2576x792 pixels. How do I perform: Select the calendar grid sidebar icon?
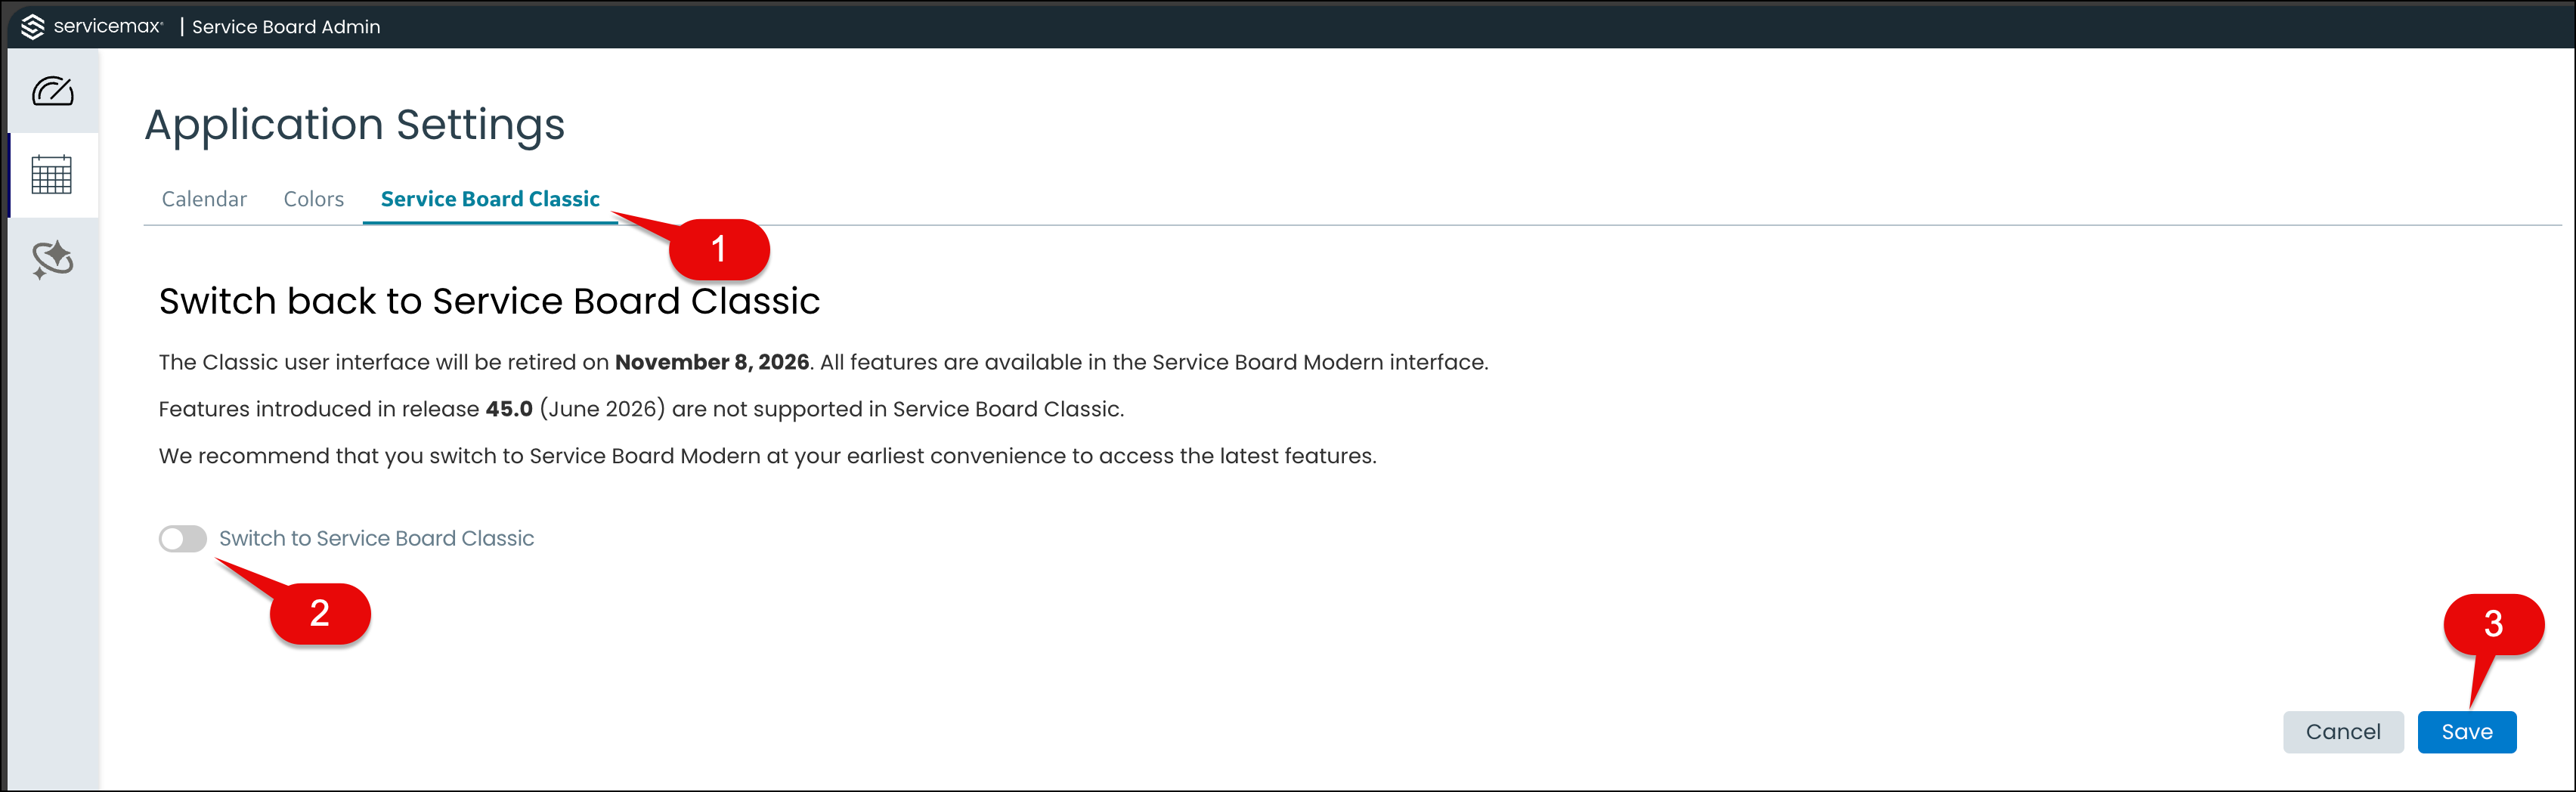pyautogui.click(x=52, y=175)
